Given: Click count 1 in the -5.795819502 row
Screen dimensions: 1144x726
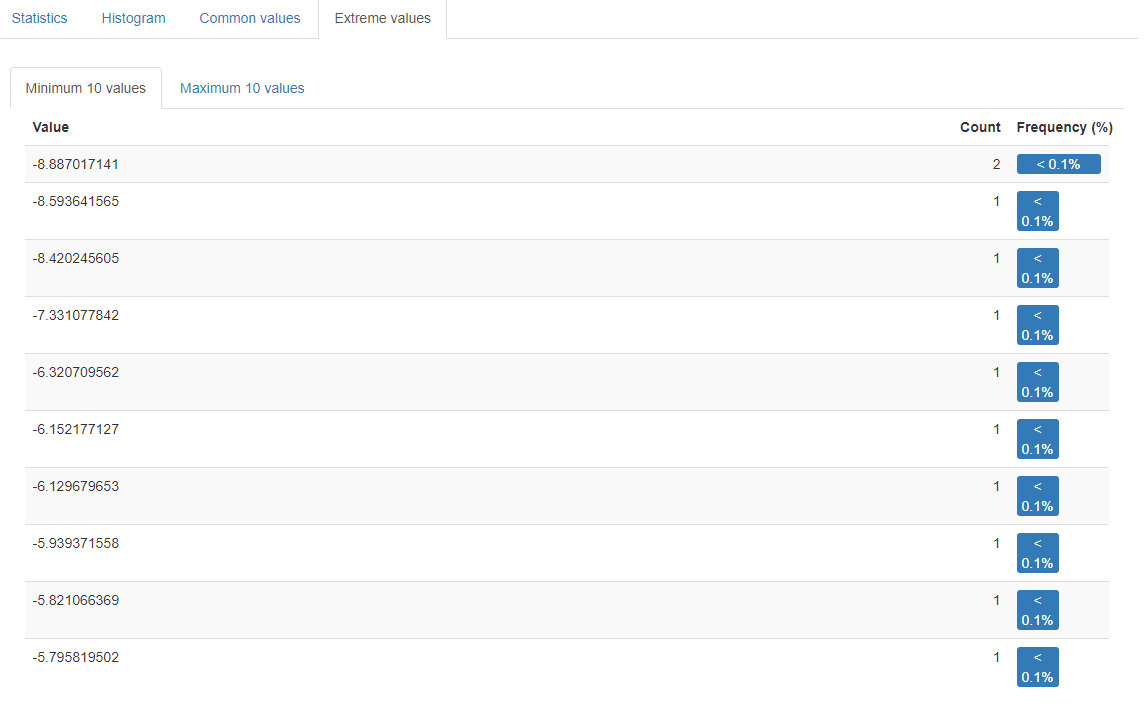Looking at the screenshot, I should coord(997,657).
